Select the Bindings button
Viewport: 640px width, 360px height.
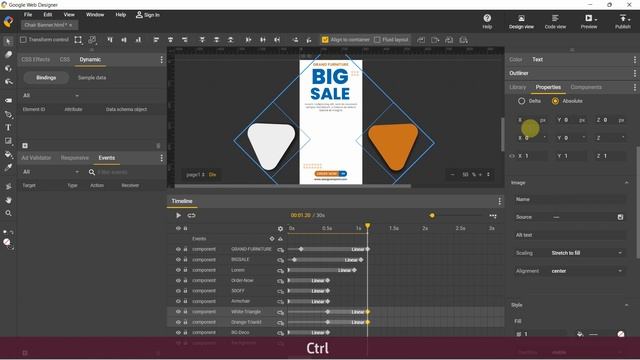[x=46, y=78]
